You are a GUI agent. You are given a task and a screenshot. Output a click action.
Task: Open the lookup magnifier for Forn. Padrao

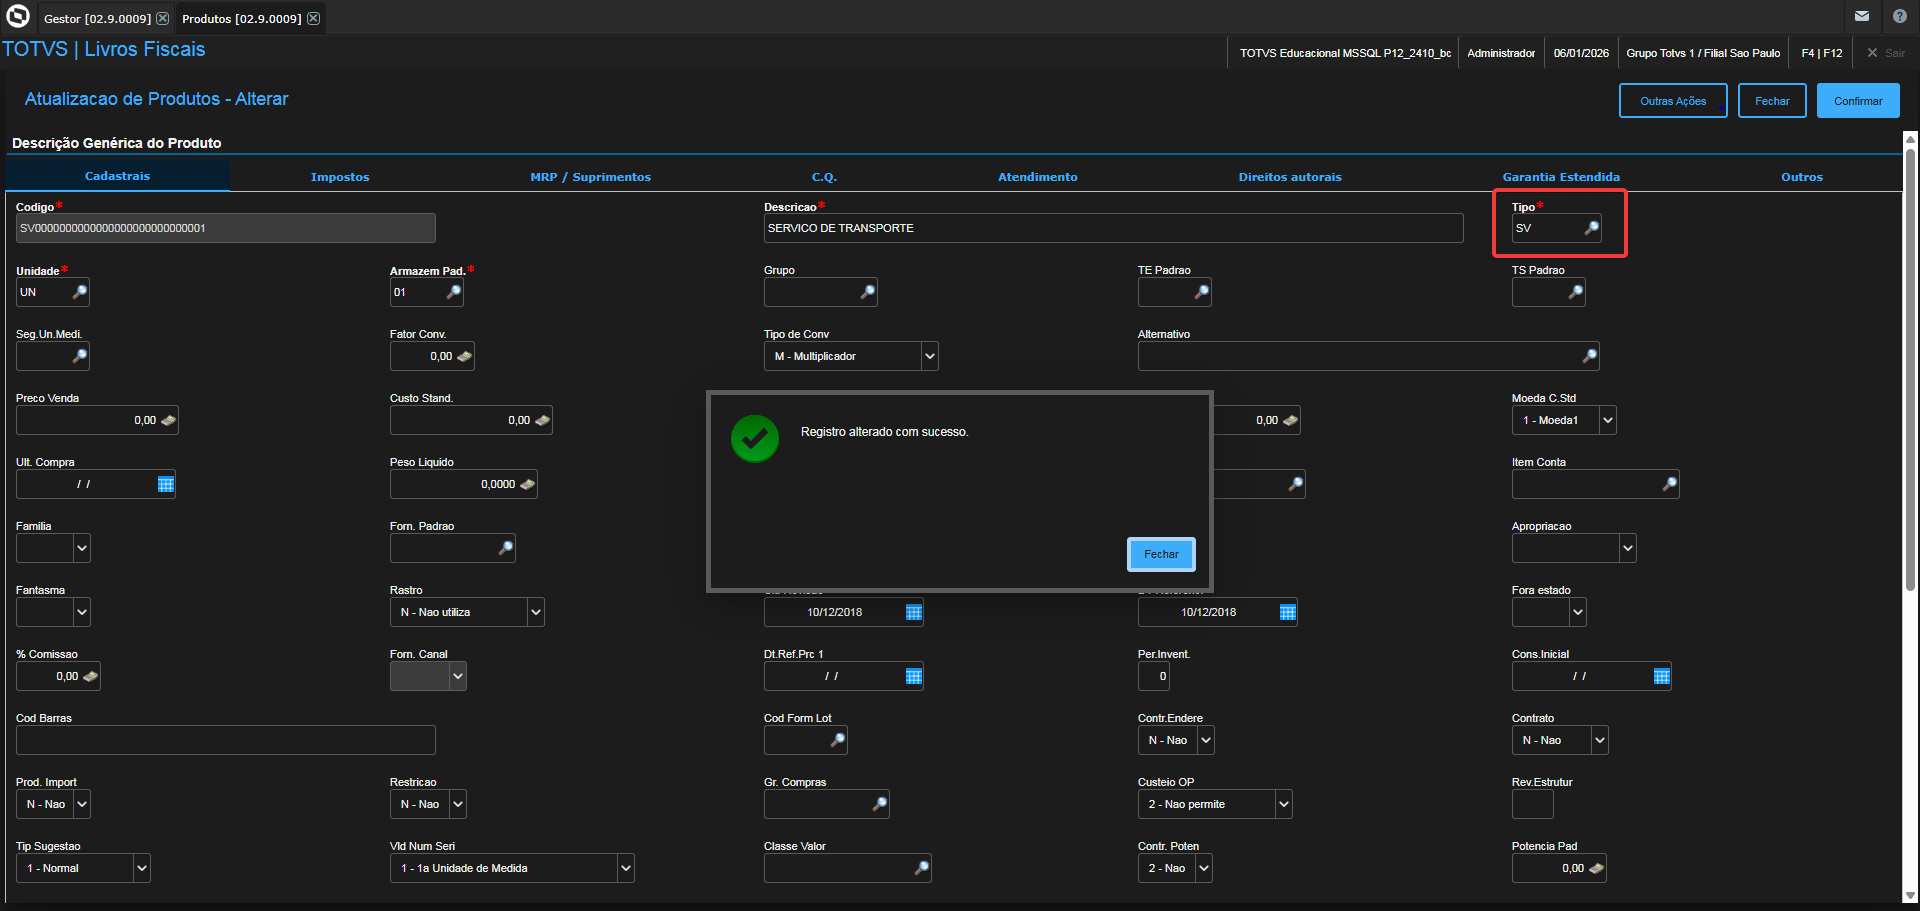tap(506, 548)
